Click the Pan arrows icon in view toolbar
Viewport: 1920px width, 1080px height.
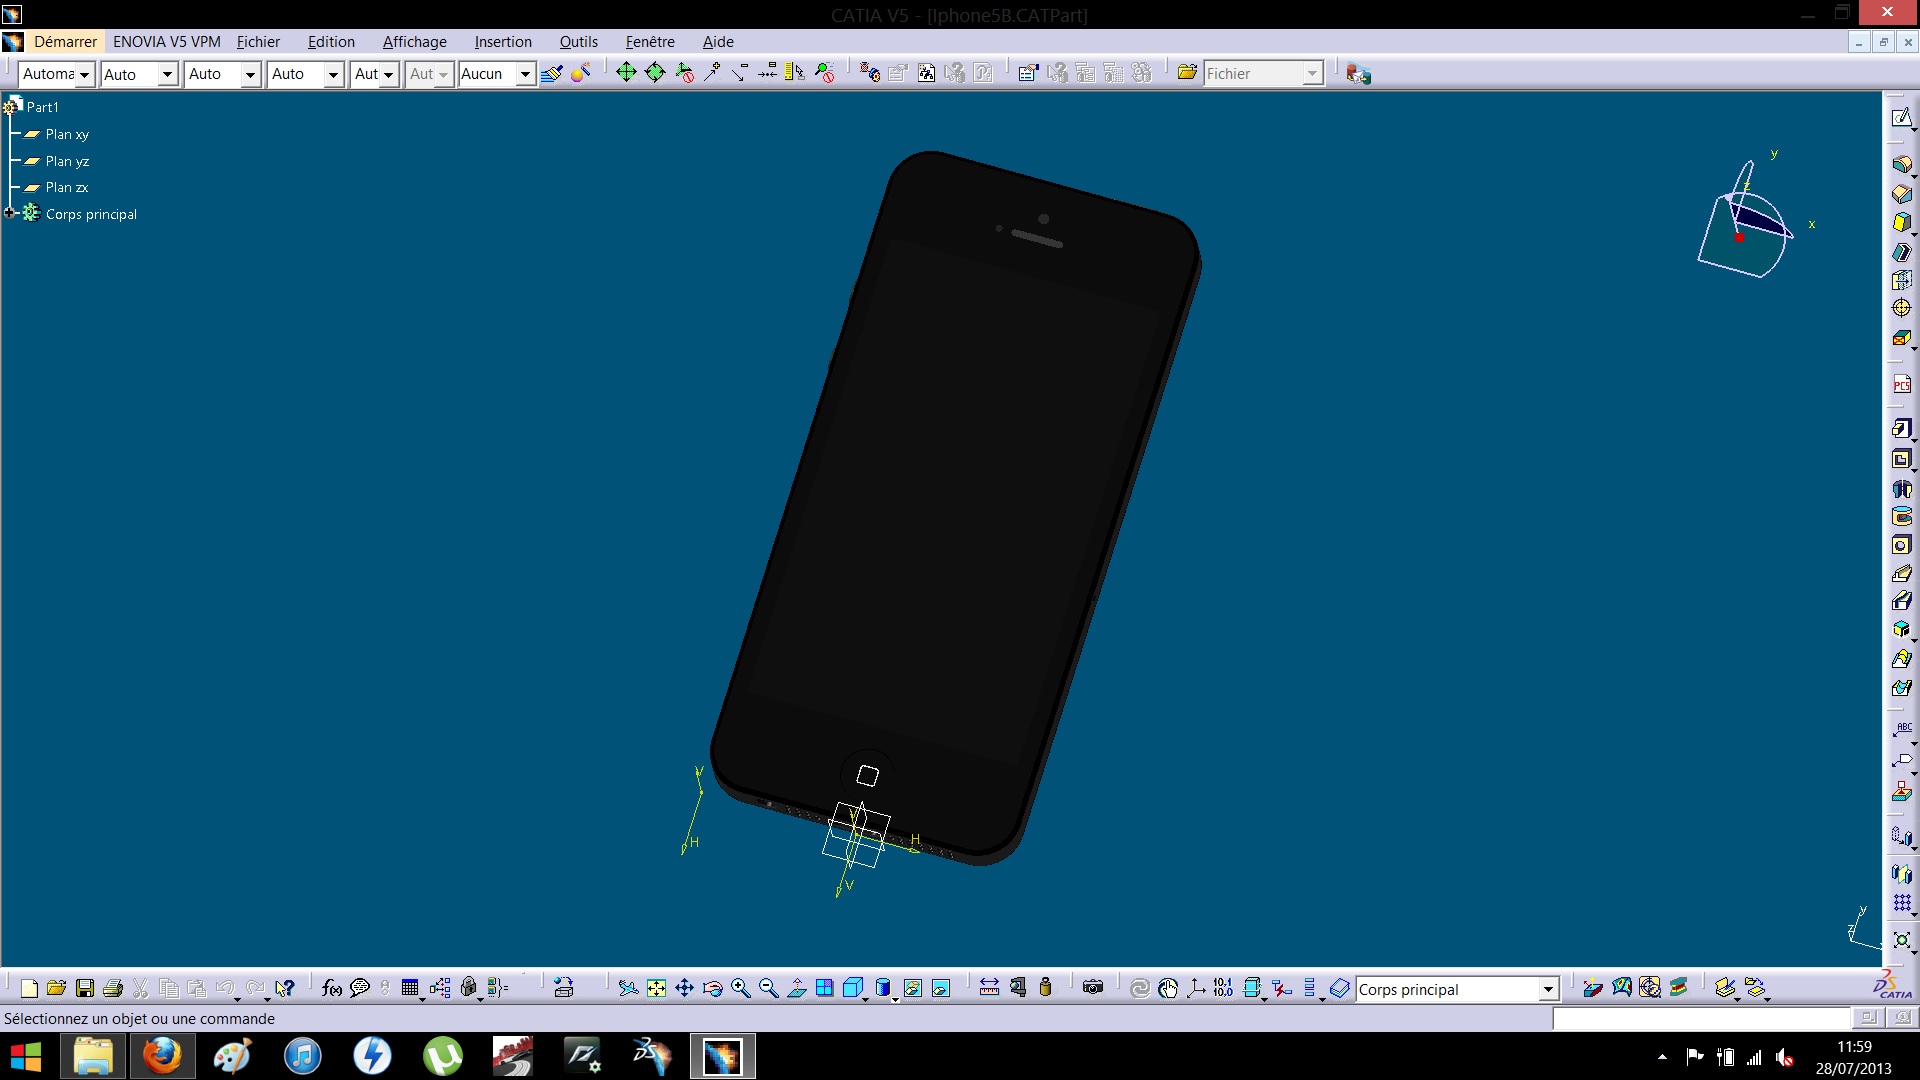(x=684, y=989)
